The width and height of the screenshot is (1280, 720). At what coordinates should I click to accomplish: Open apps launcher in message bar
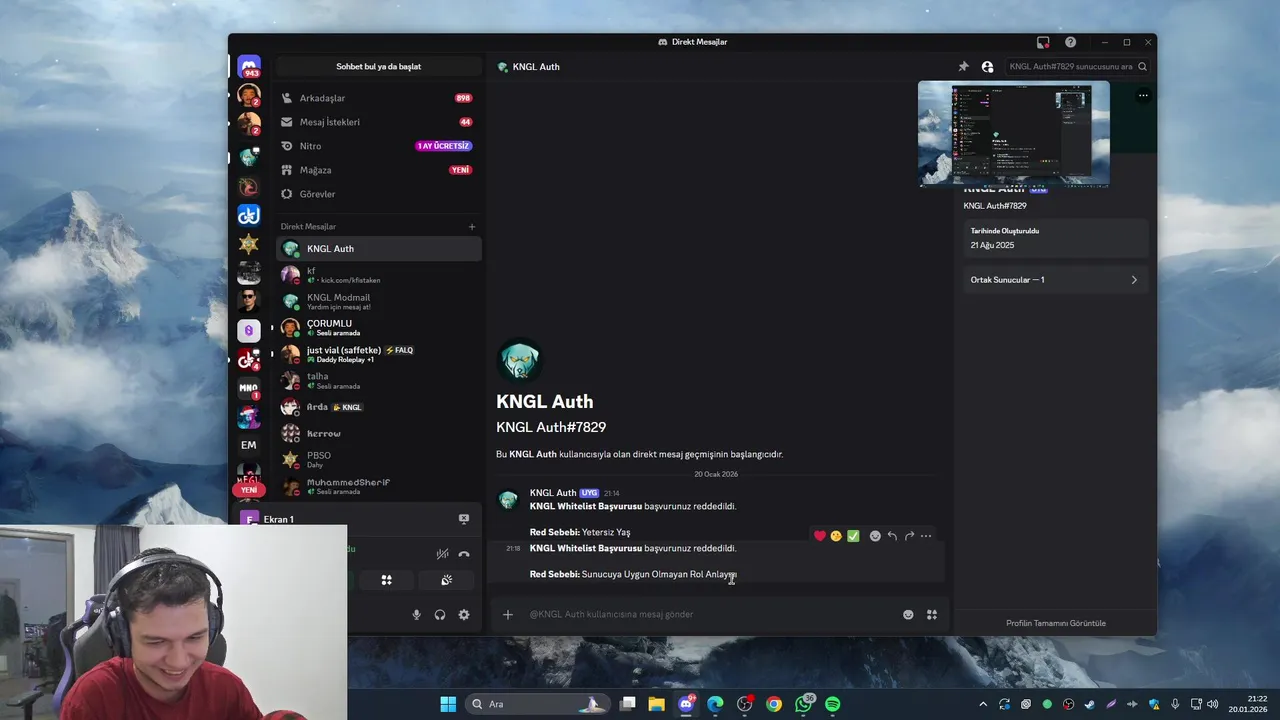pos(932,615)
